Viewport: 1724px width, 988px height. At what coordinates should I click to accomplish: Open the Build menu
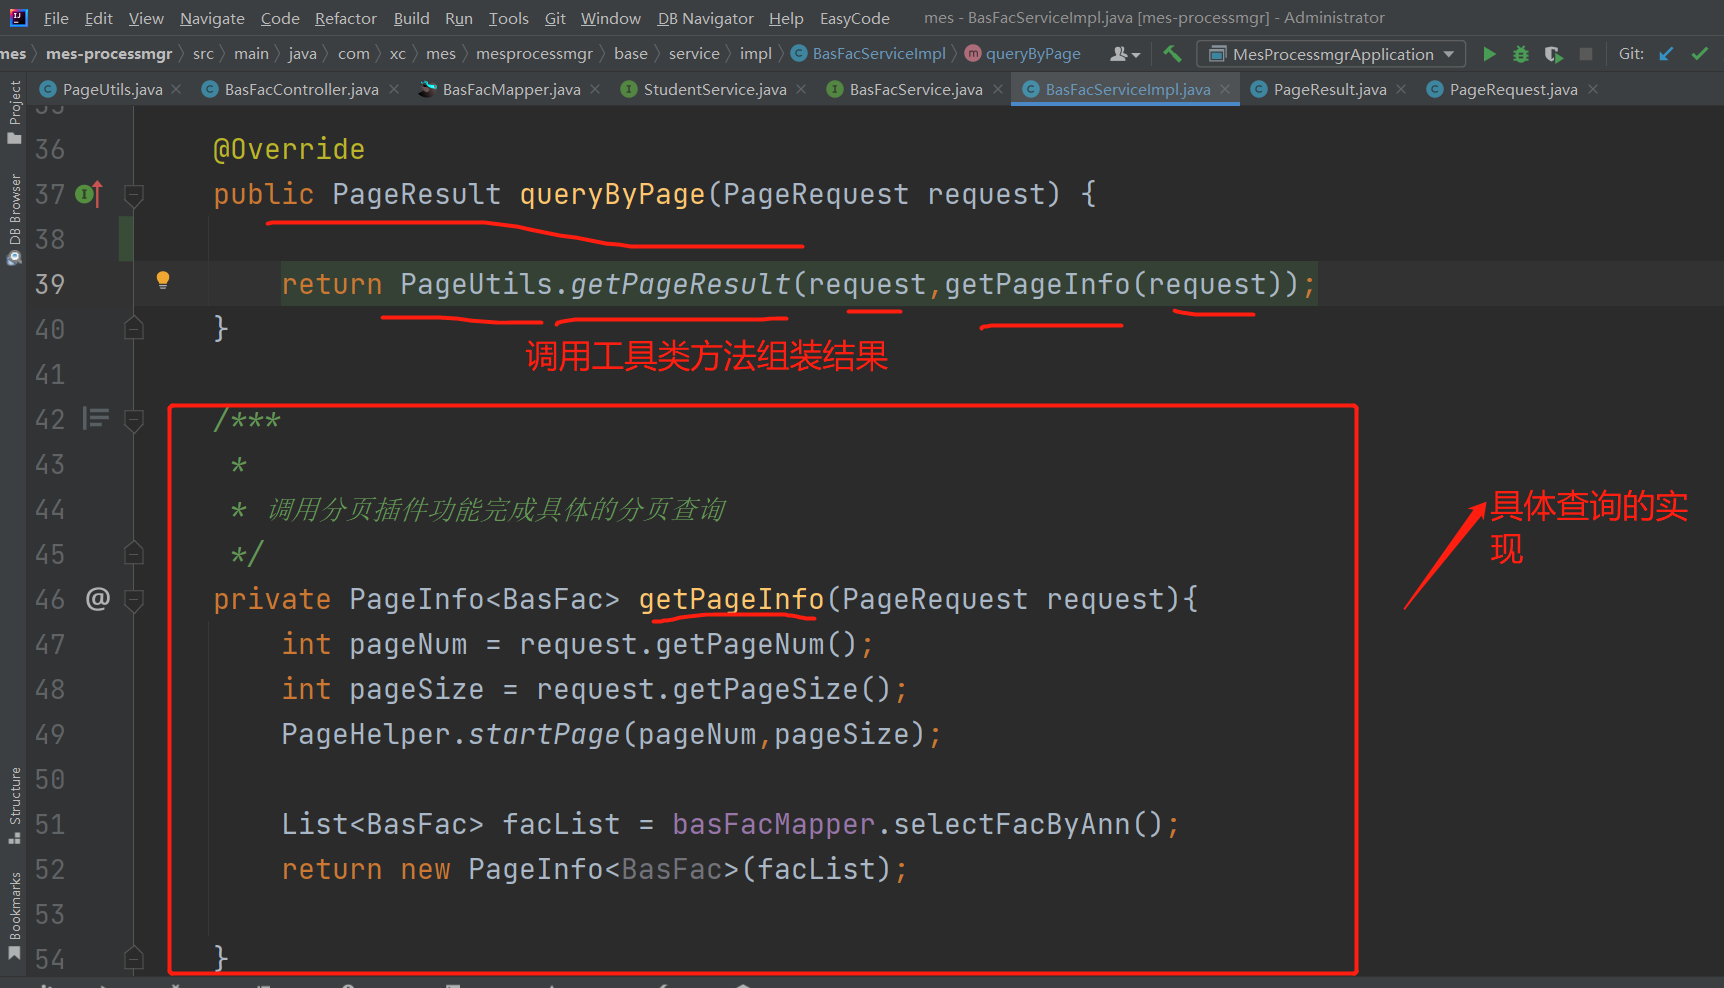[411, 18]
